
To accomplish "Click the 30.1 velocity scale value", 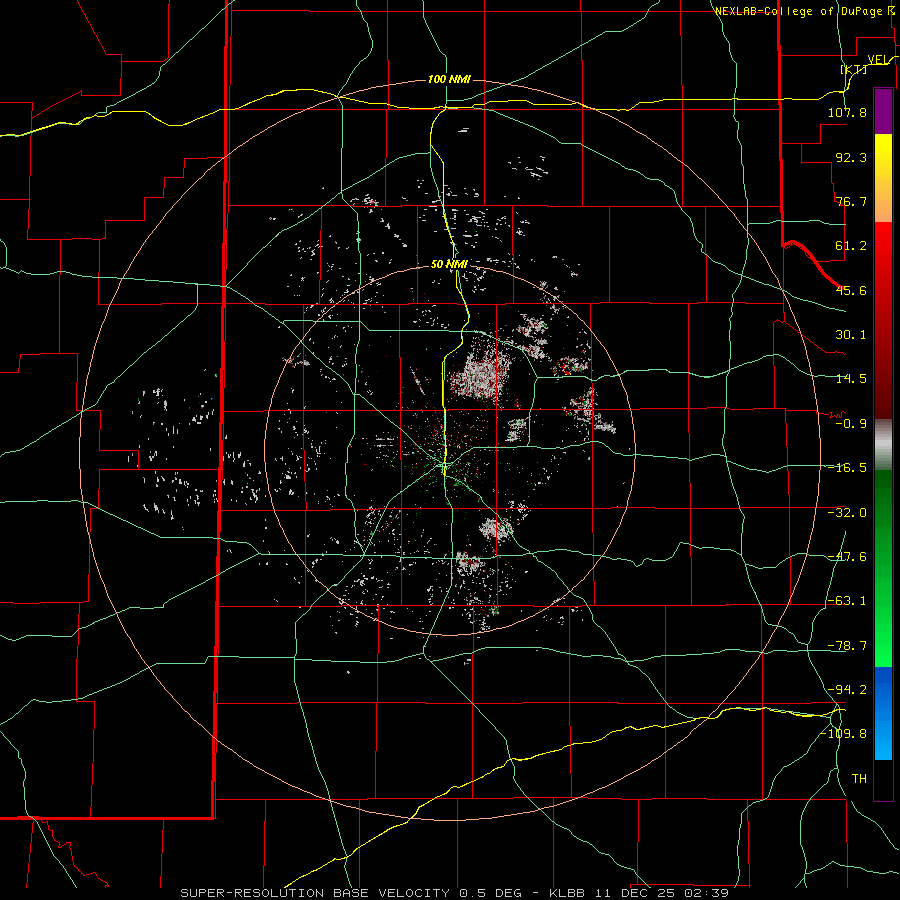I will click(x=851, y=335).
